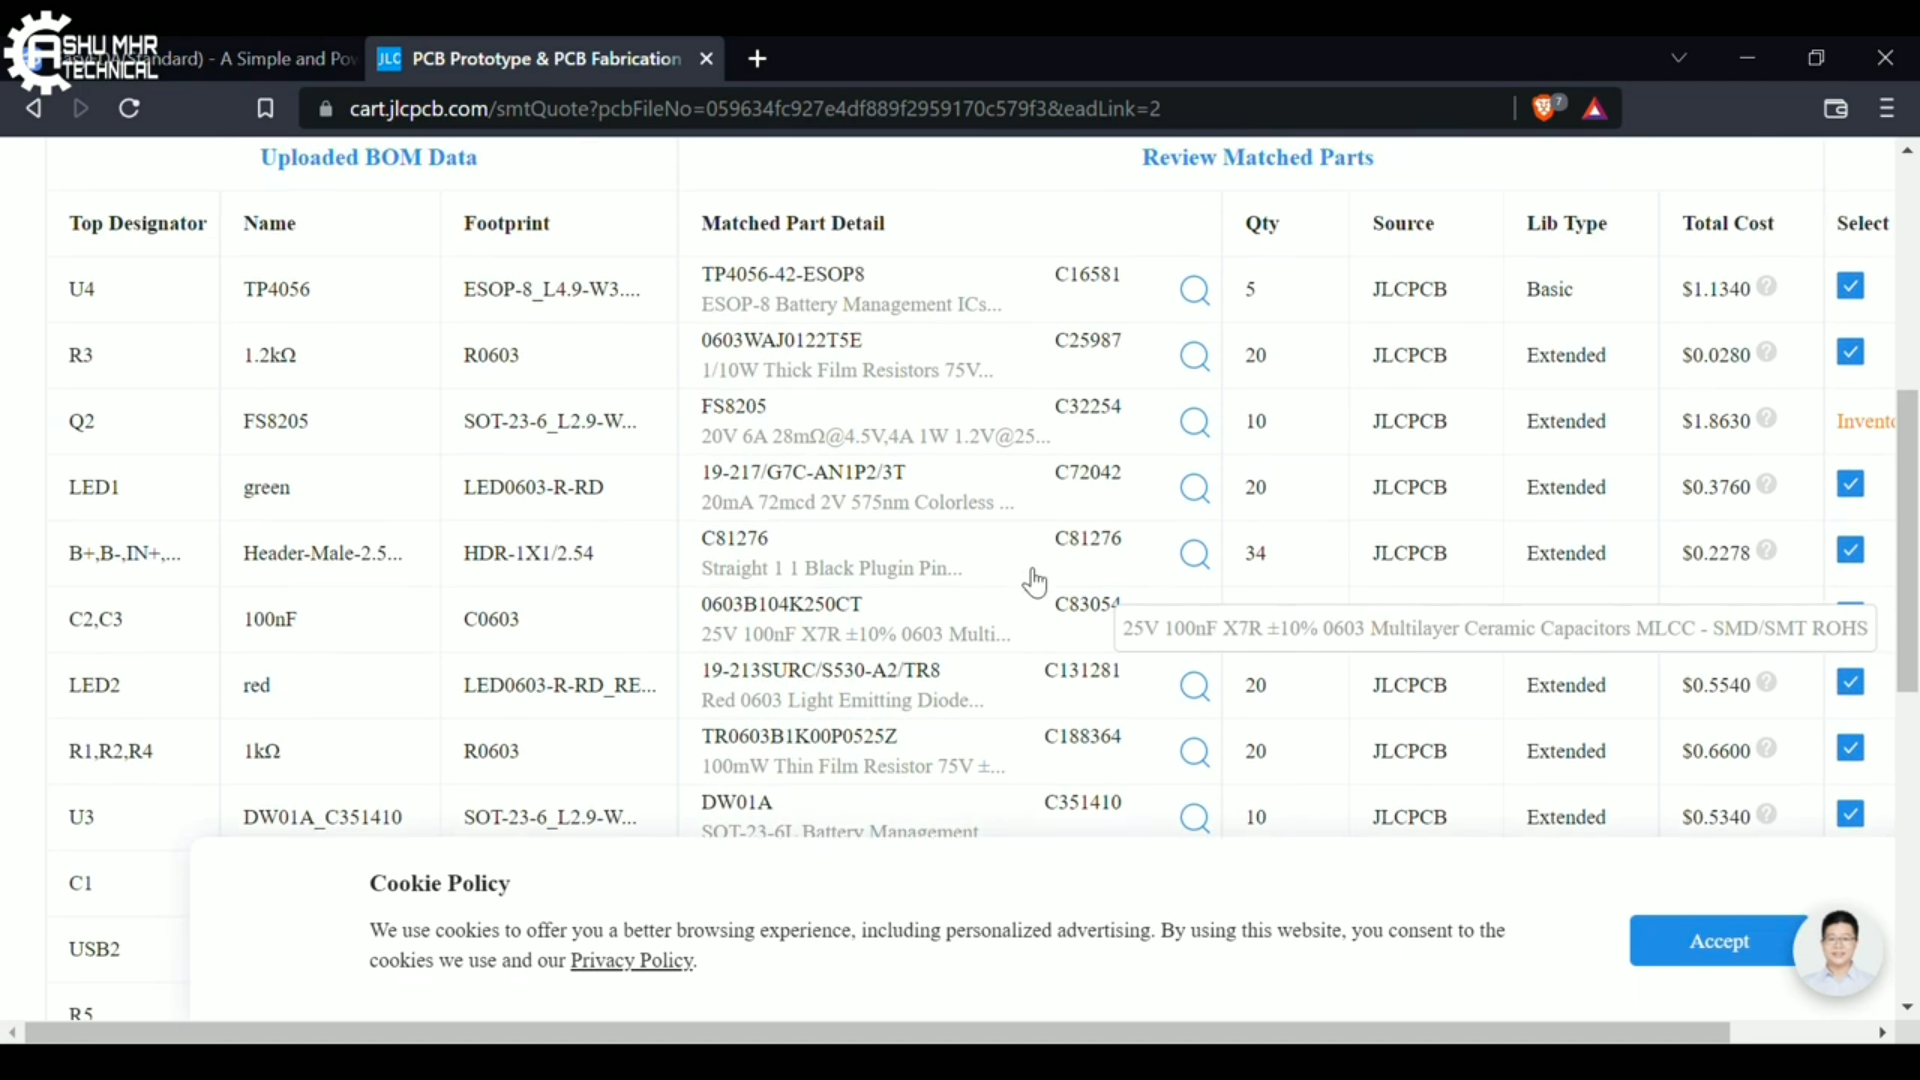Reload the cart page
Screen dimensions: 1920x1080
pyautogui.click(x=128, y=108)
